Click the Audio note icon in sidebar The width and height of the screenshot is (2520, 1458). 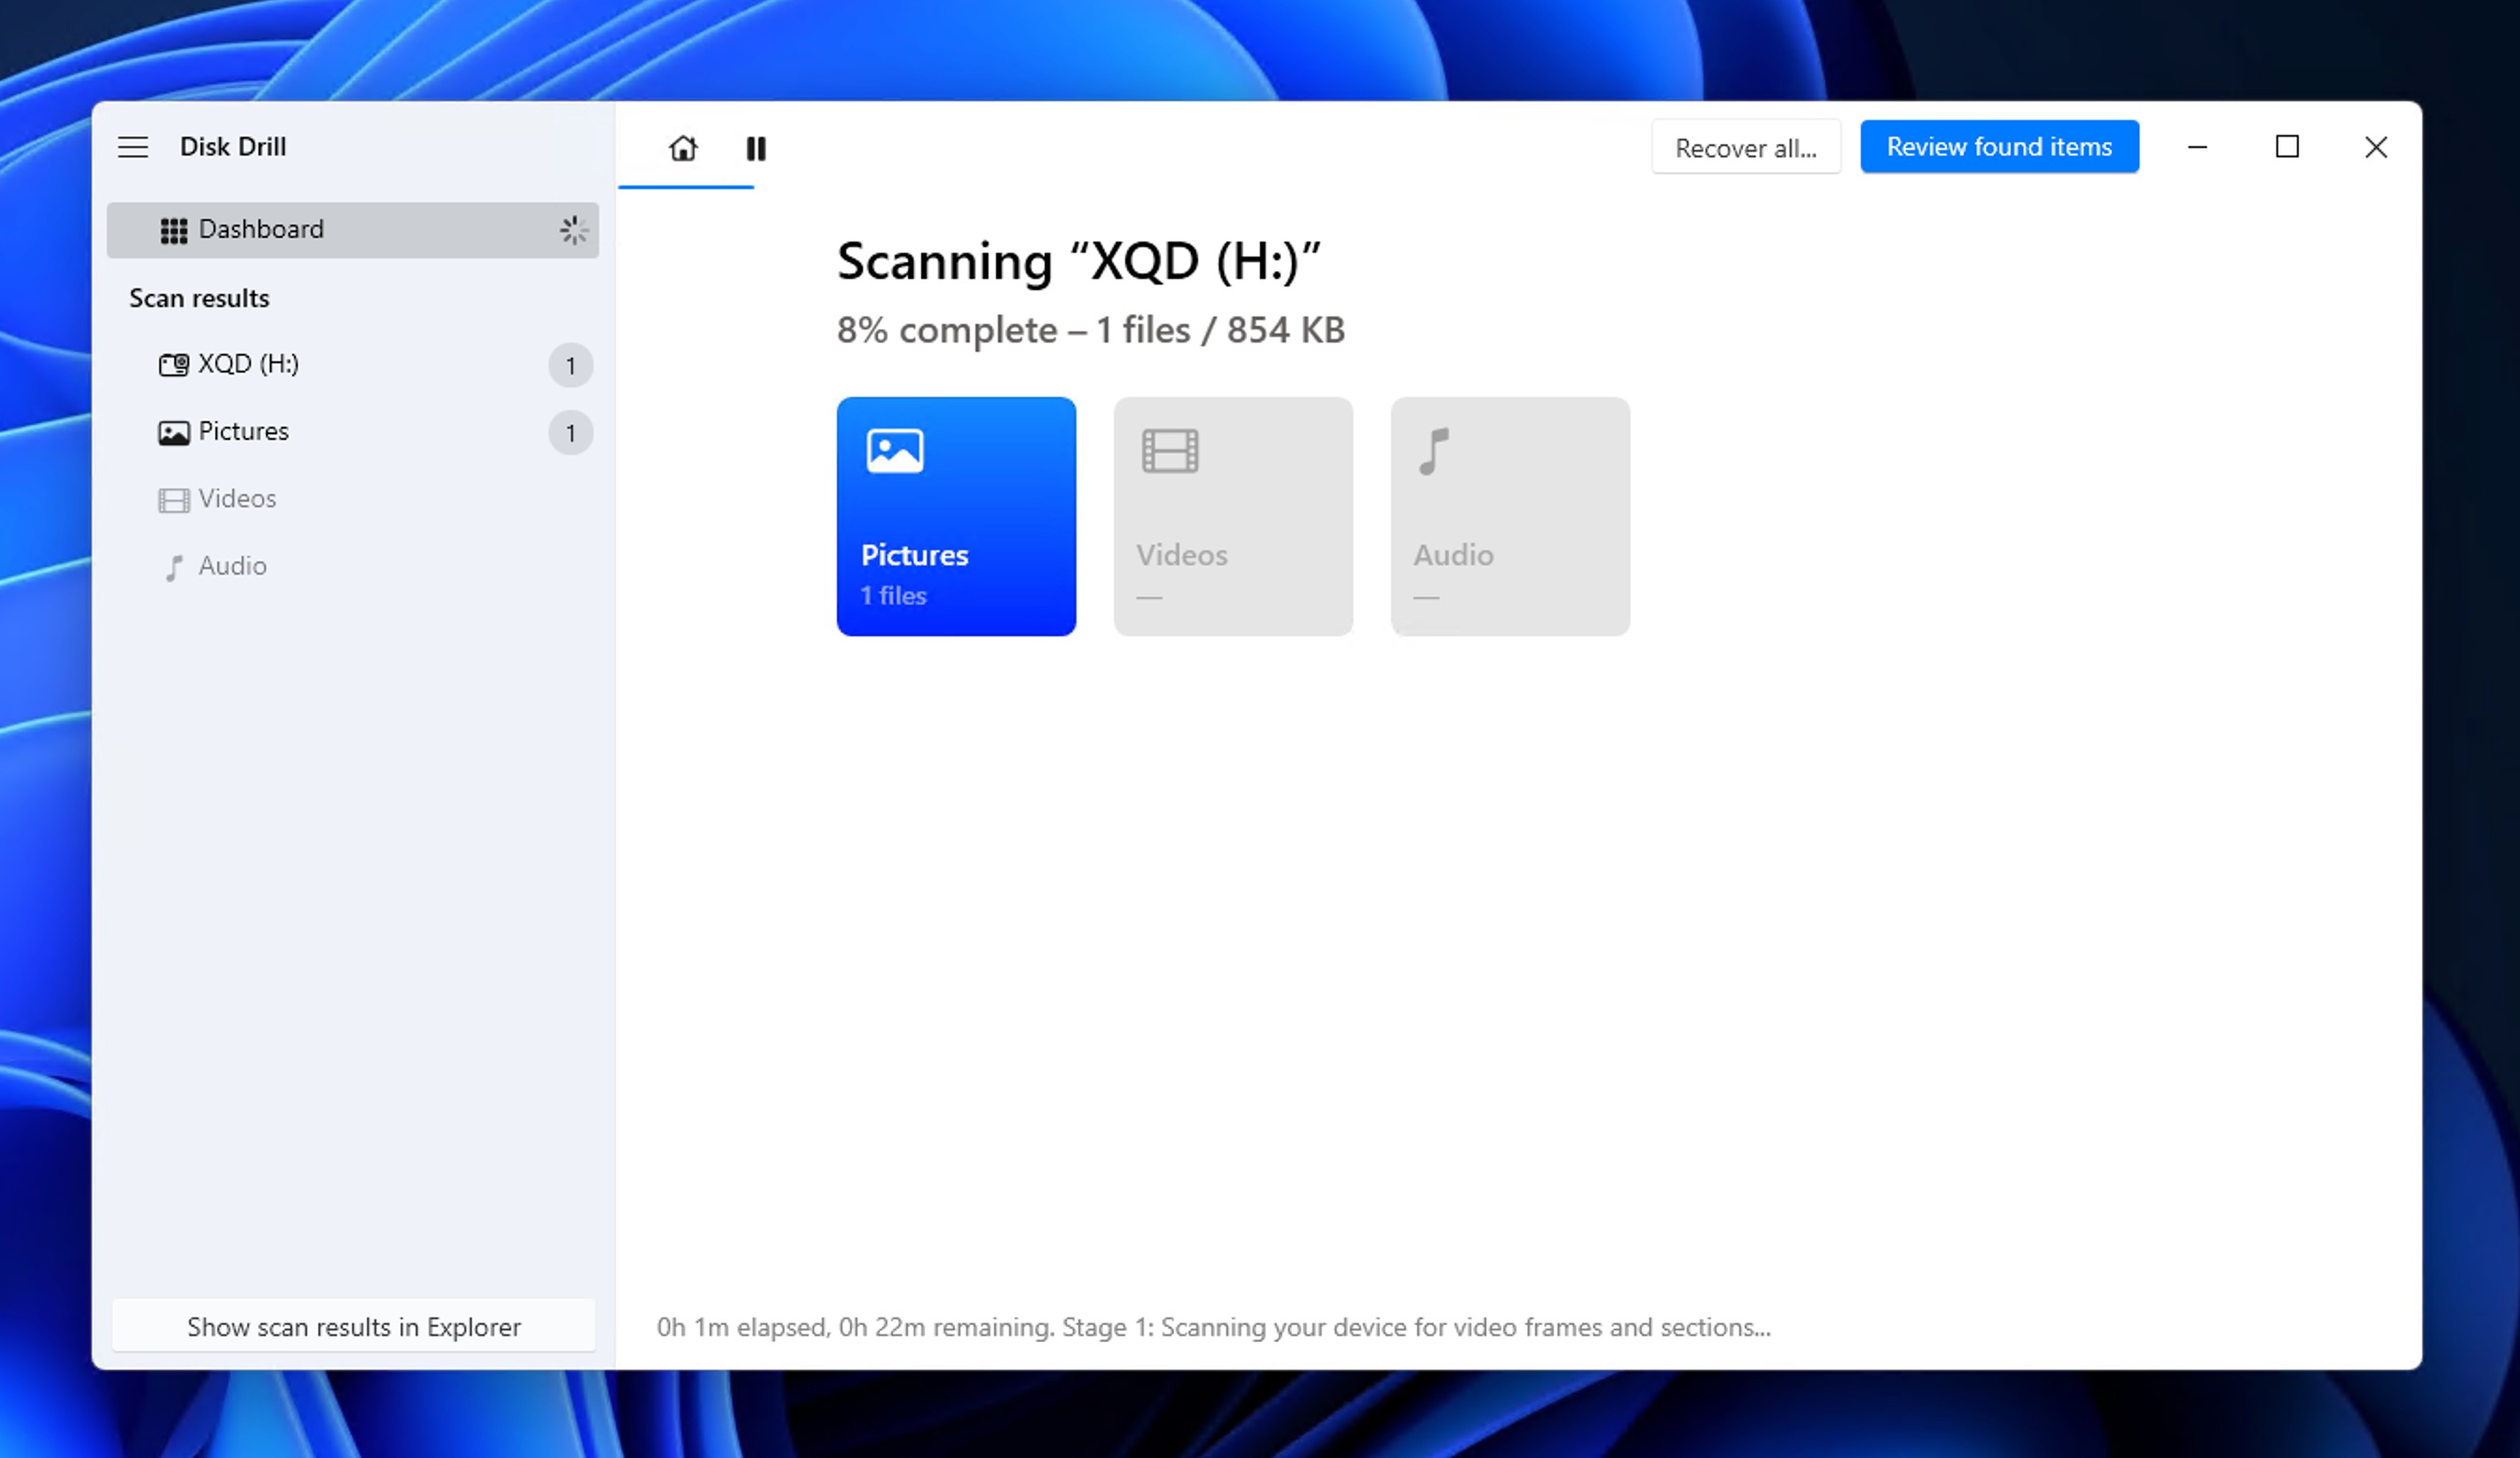click(x=174, y=566)
